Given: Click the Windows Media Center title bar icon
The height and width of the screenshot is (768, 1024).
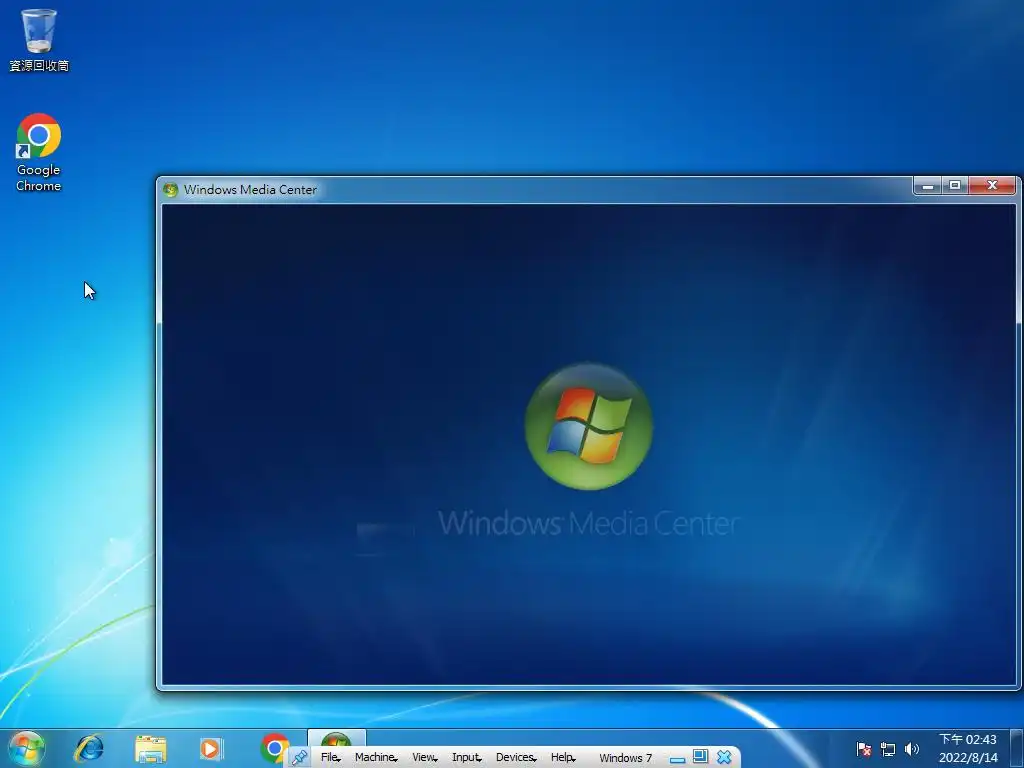Looking at the screenshot, I should pyautogui.click(x=170, y=190).
